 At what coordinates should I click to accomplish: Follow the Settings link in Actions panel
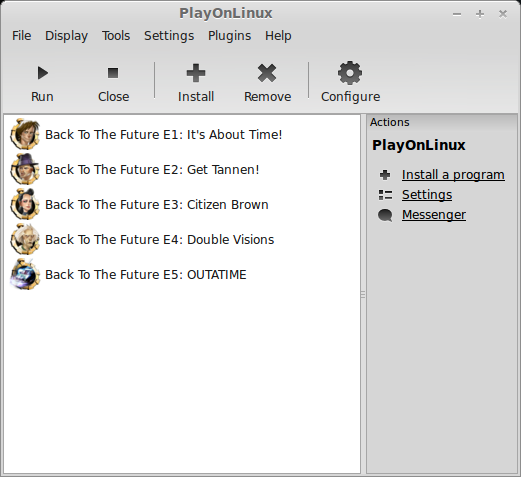[x=427, y=195]
